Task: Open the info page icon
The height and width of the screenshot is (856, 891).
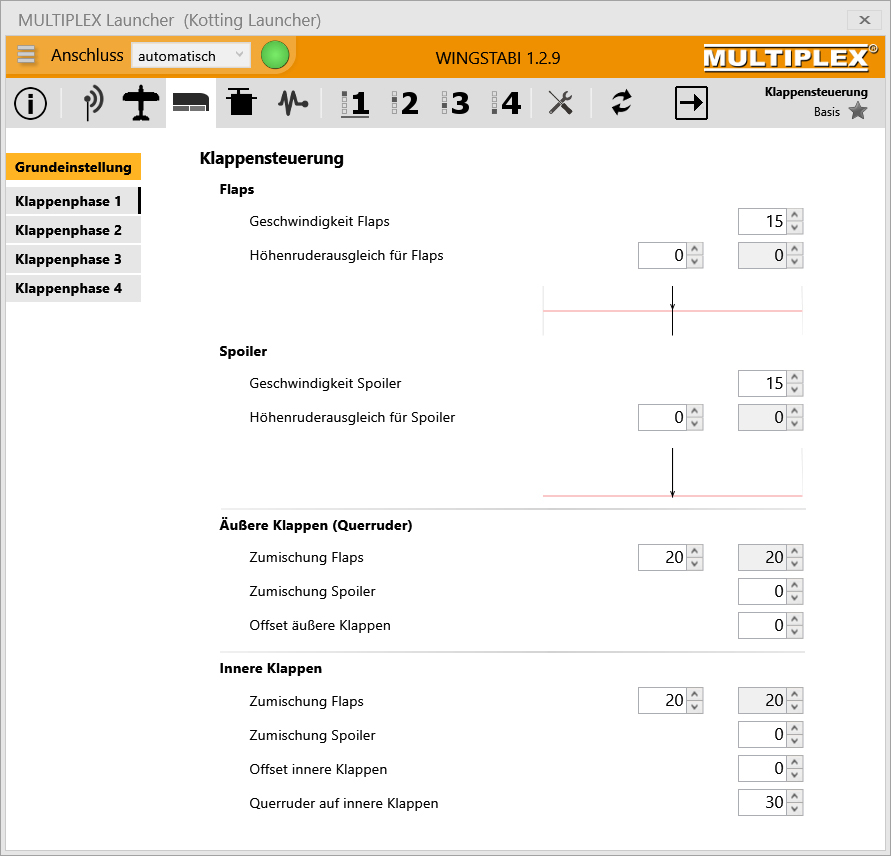Action: (x=30, y=103)
